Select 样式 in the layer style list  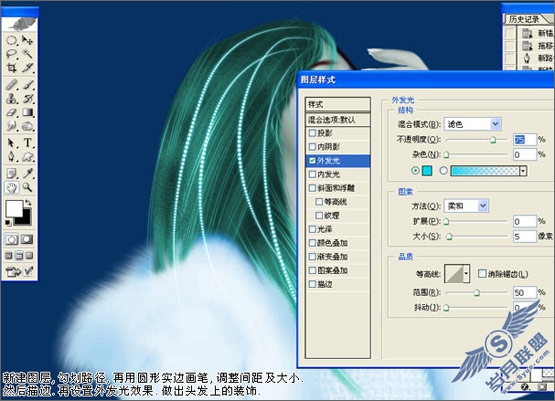(338, 104)
